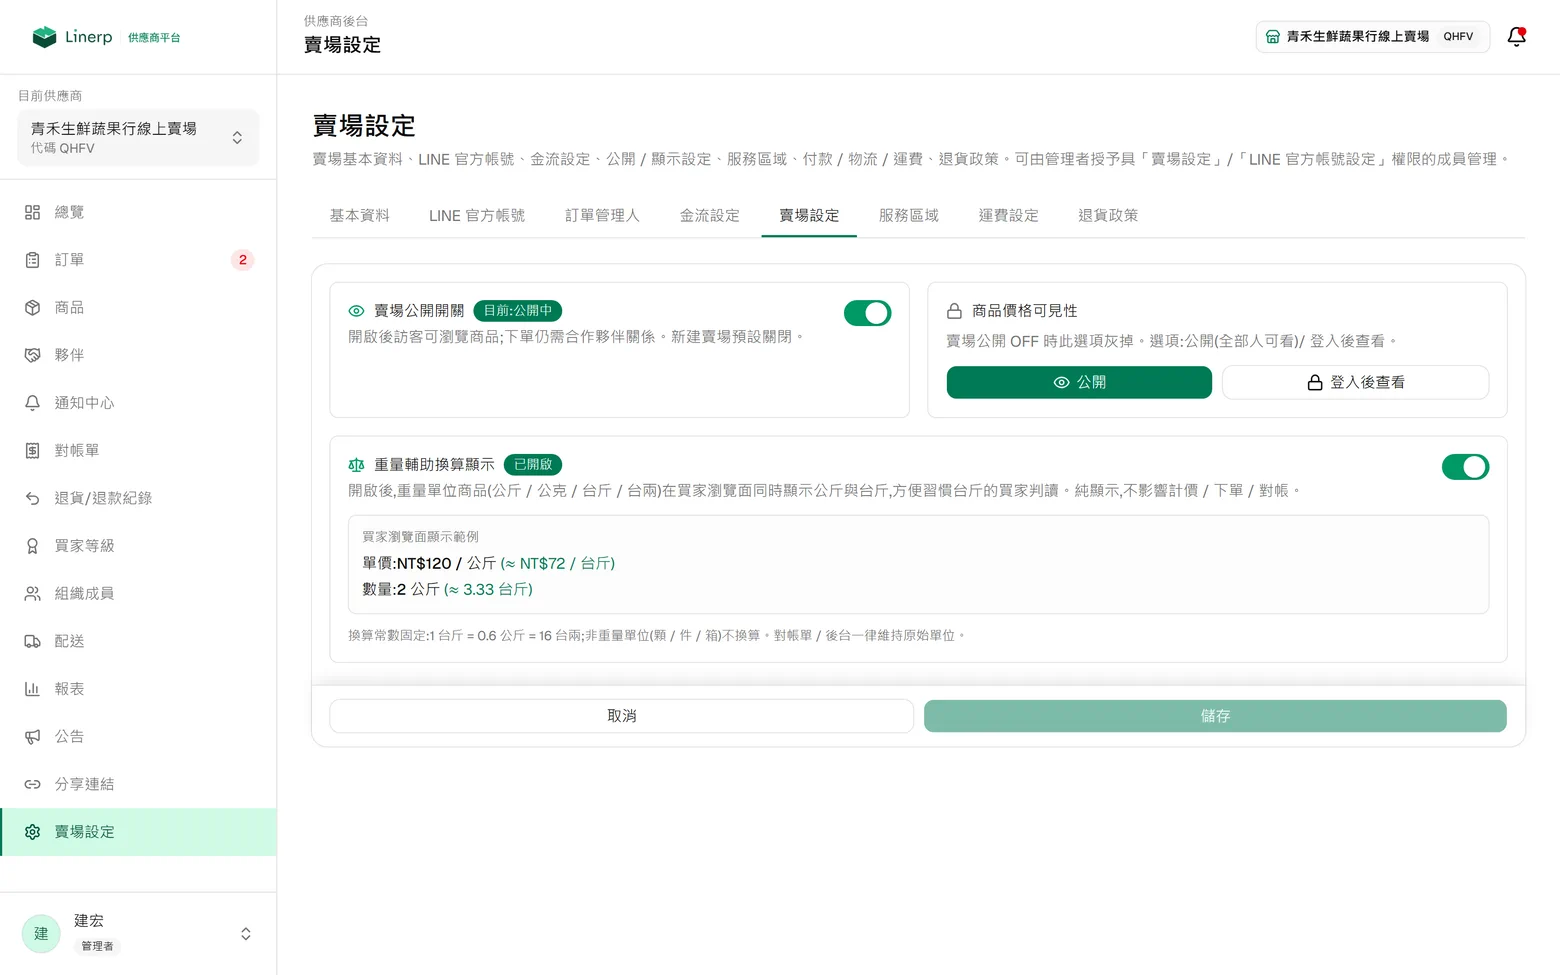1560x975 pixels.
Task: Click the 退貨/退款紀錄 undo arrow icon
Action: (x=32, y=498)
